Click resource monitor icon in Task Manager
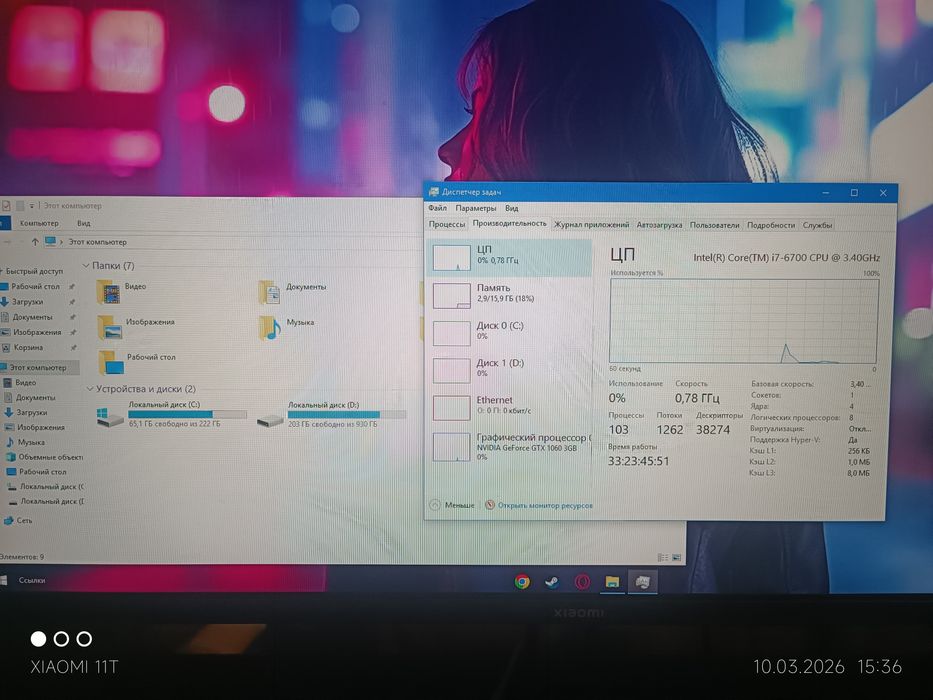 [490, 505]
